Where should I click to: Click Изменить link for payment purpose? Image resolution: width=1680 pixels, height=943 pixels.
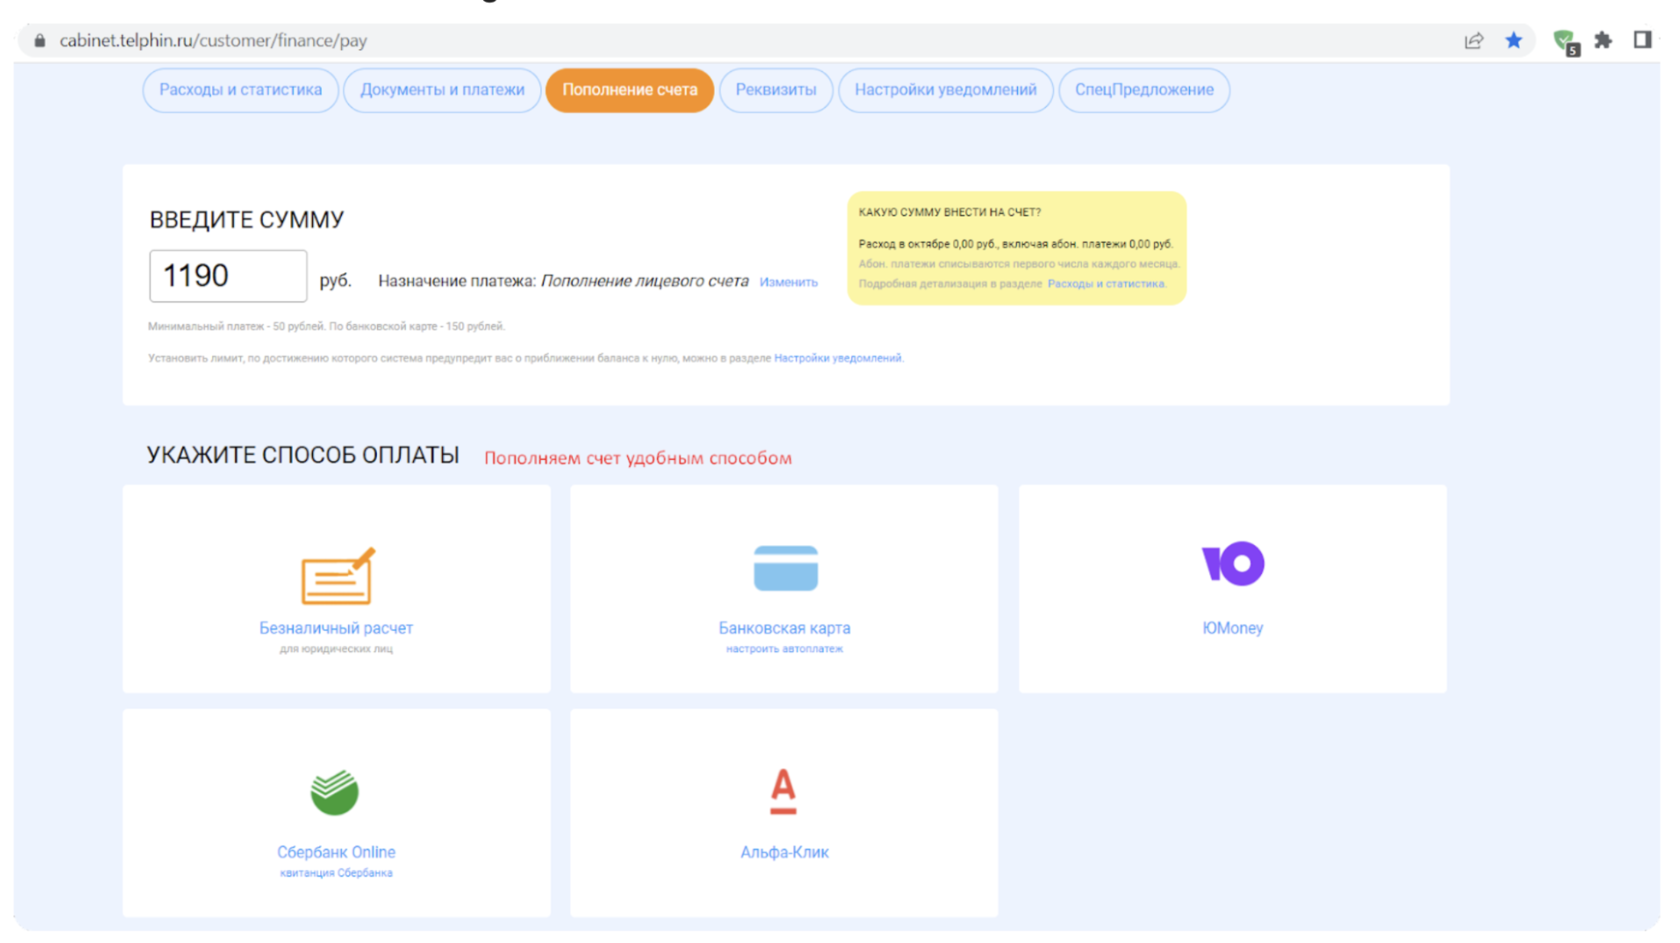(x=788, y=283)
